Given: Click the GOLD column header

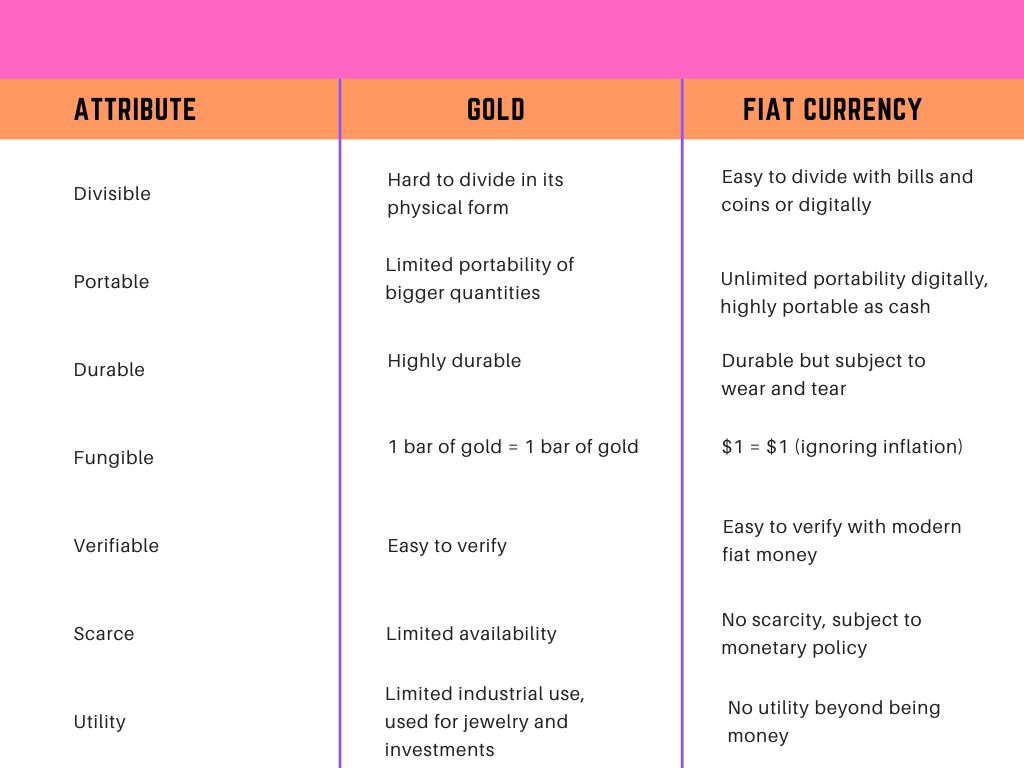Looking at the screenshot, I should click(496, 109).
